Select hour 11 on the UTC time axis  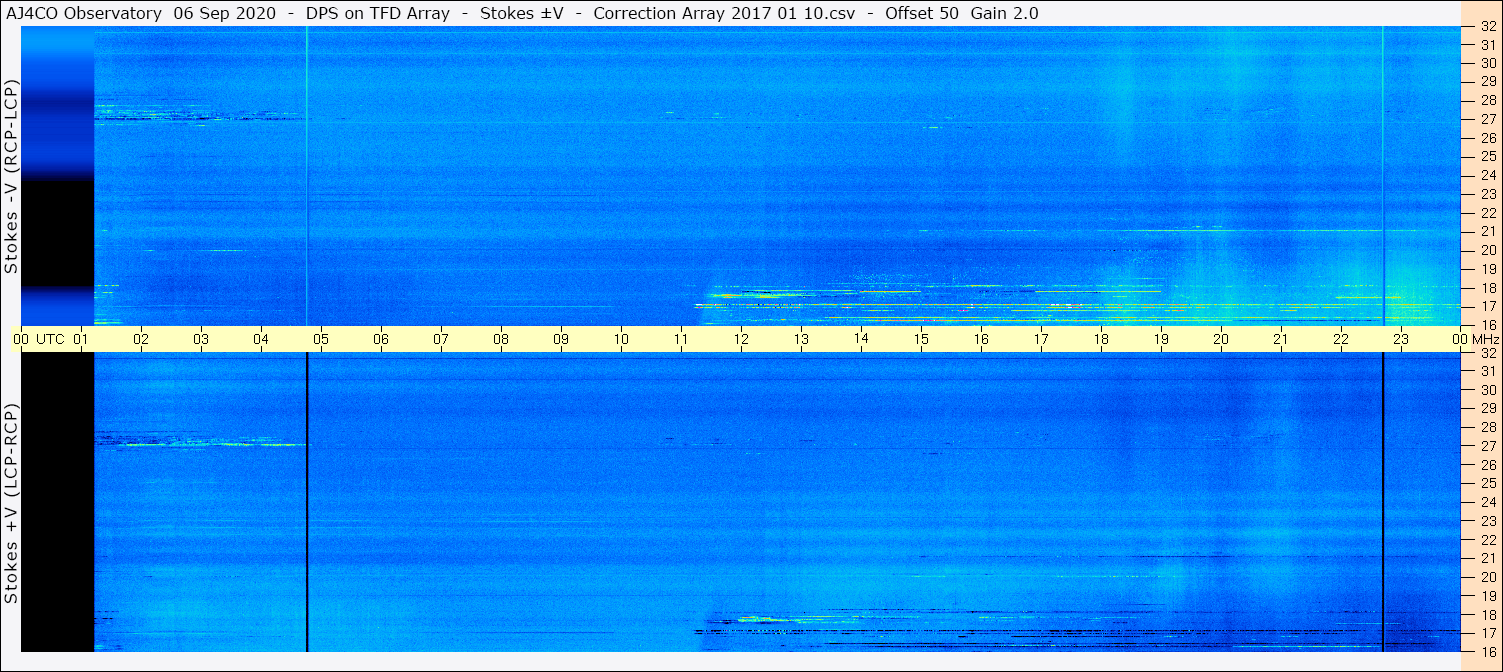681,339
